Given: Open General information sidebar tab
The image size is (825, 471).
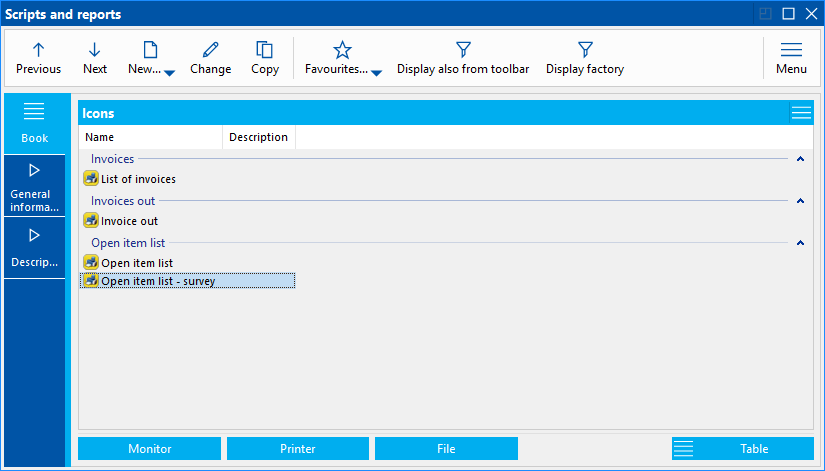Looking at the screenshot, I should (35, 186).
